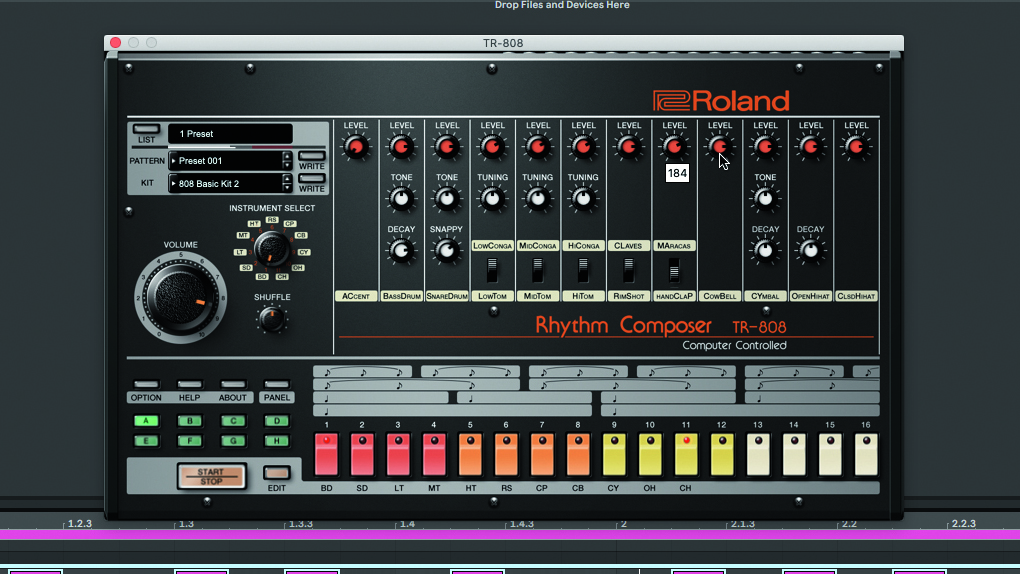This screenshot has height=574, width=1020.
Task: Click the CowBell LEVEL knob
Action: tap(719, 146)
